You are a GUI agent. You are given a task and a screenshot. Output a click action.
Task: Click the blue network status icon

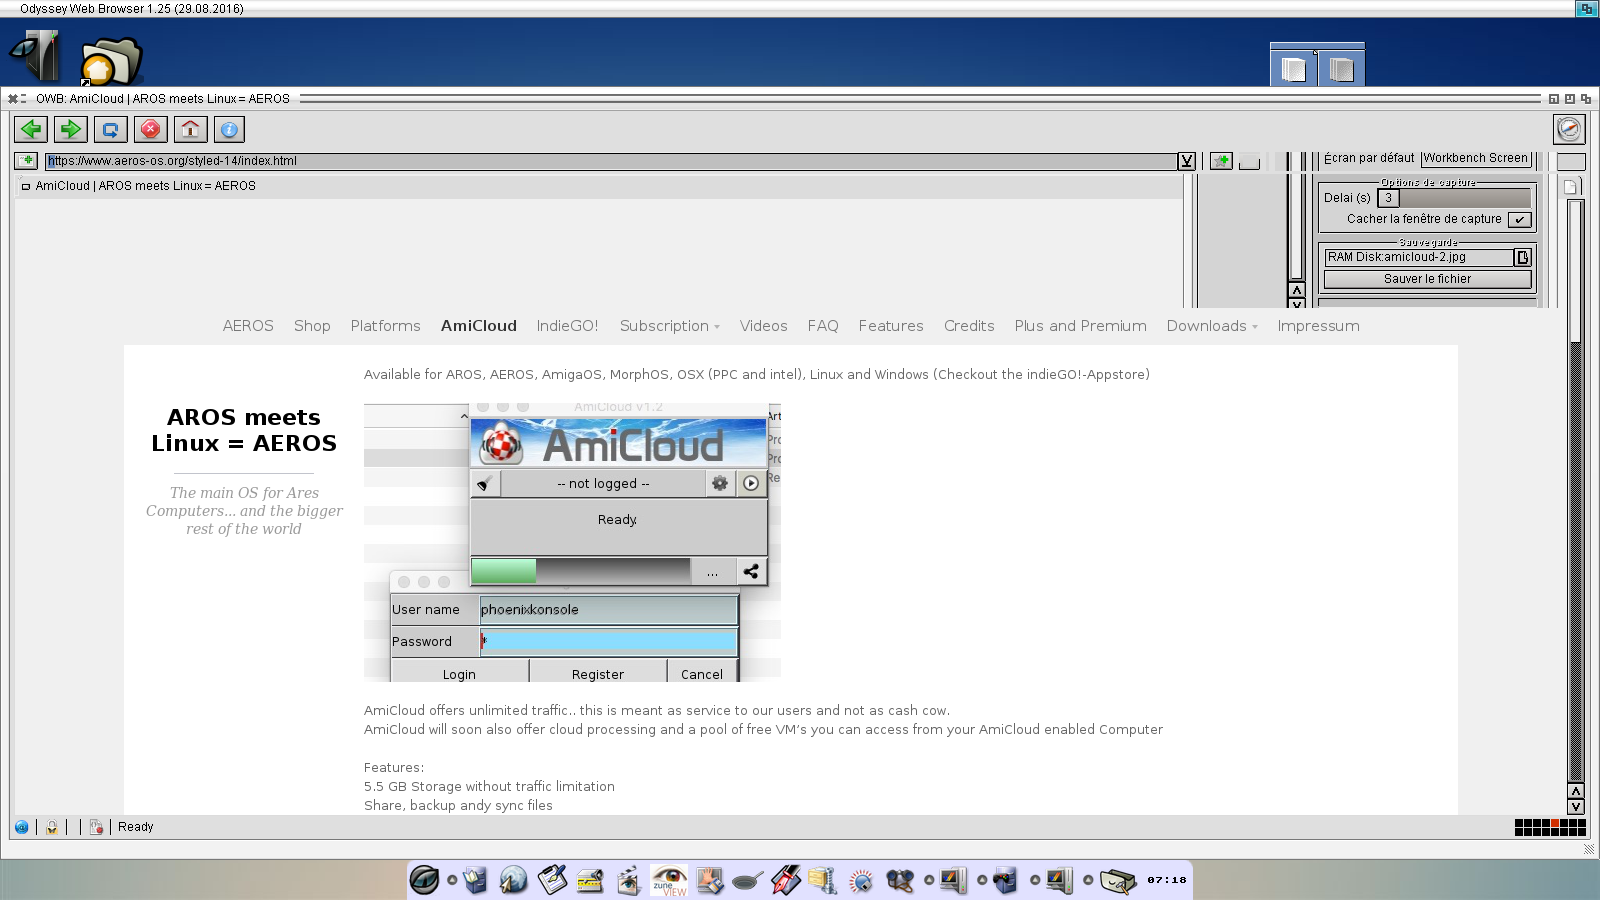tap(21, 827)
